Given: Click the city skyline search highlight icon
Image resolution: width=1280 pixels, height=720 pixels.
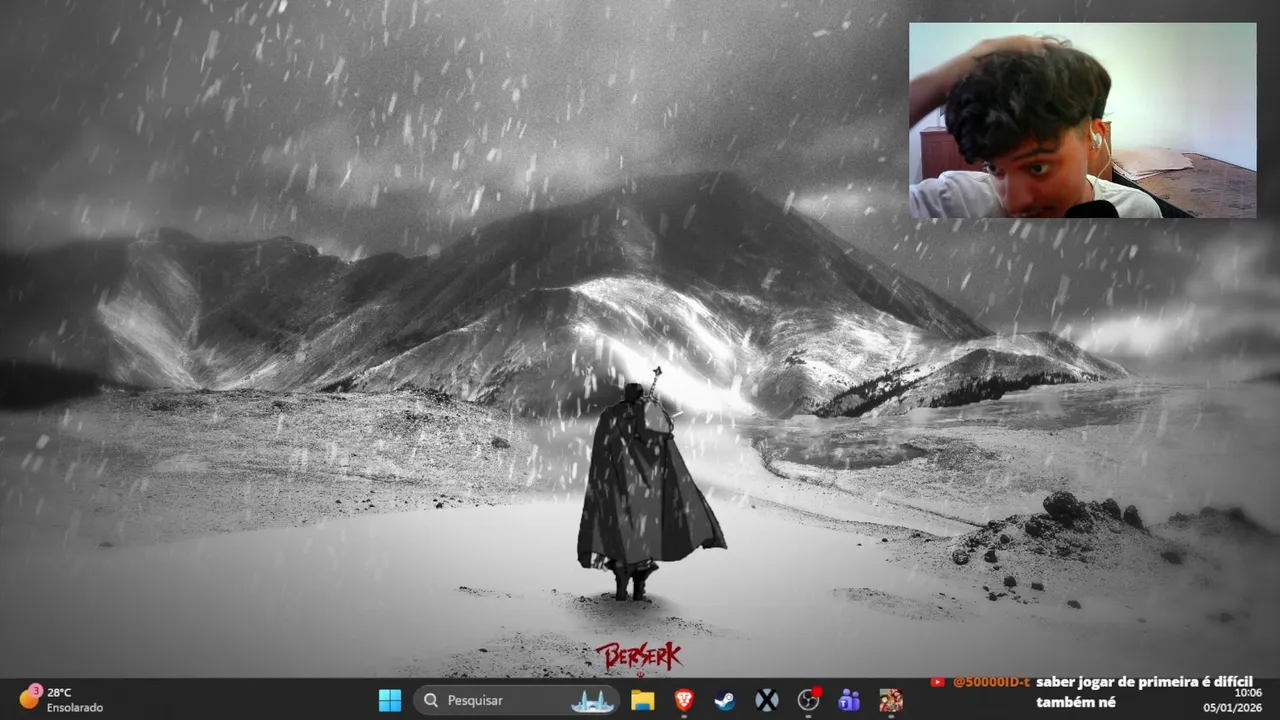Looking at the screenshot, I should click(x=593, y=701).
